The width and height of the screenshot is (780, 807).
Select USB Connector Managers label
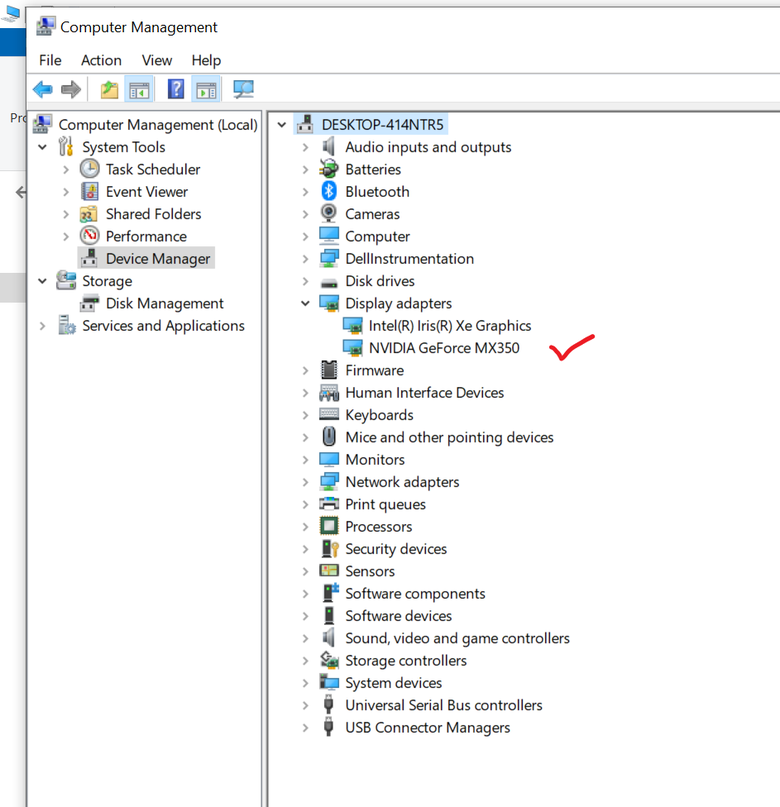tap(428, 727)
